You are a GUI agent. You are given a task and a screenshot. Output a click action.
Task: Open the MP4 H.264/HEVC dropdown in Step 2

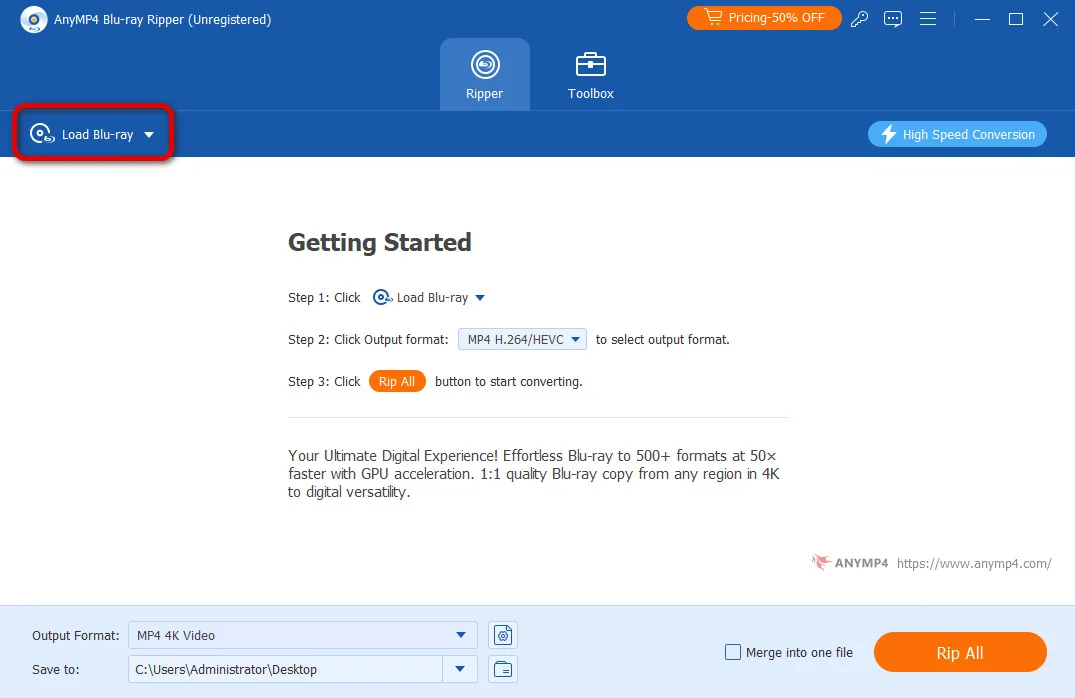click(x=522, y=339)
